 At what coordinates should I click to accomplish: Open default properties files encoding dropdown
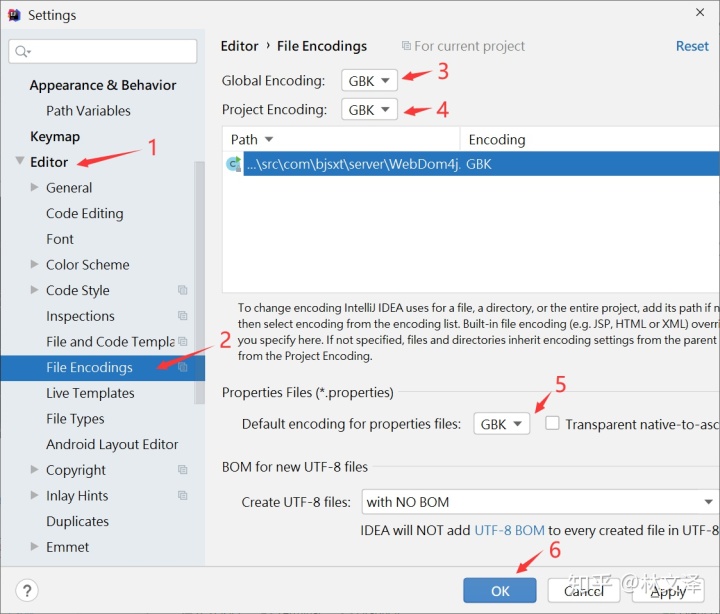click(501, 423)
